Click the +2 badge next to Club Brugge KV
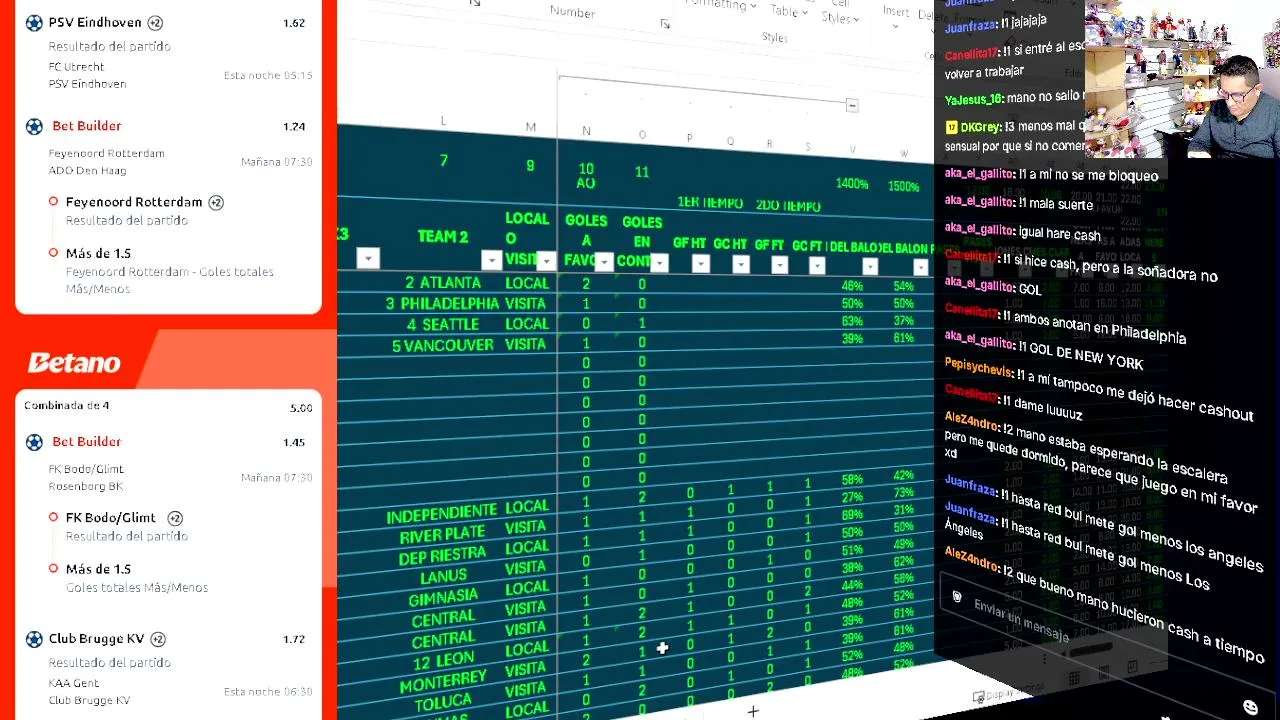Screen dimensions: 1280x720 click(x=157, y=639)
